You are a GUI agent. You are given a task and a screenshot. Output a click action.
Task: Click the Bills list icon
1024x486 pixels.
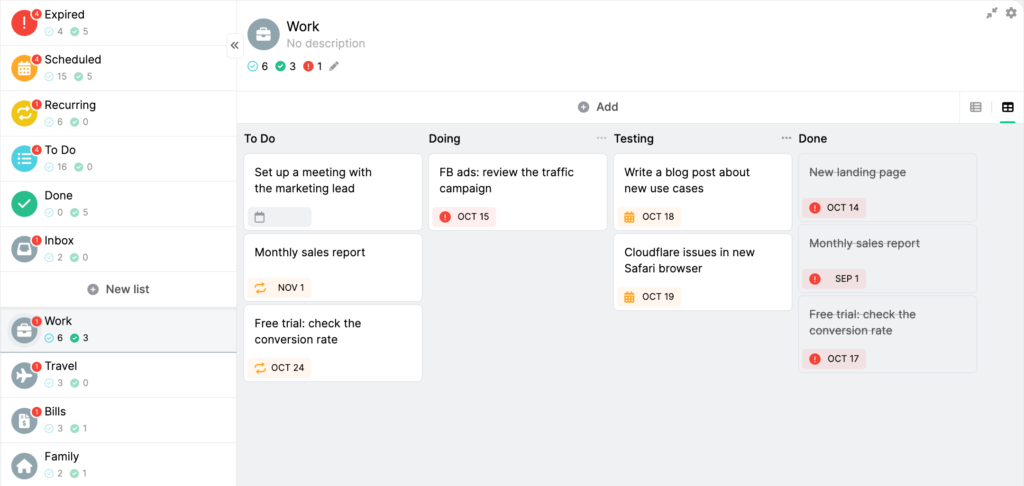24,421
